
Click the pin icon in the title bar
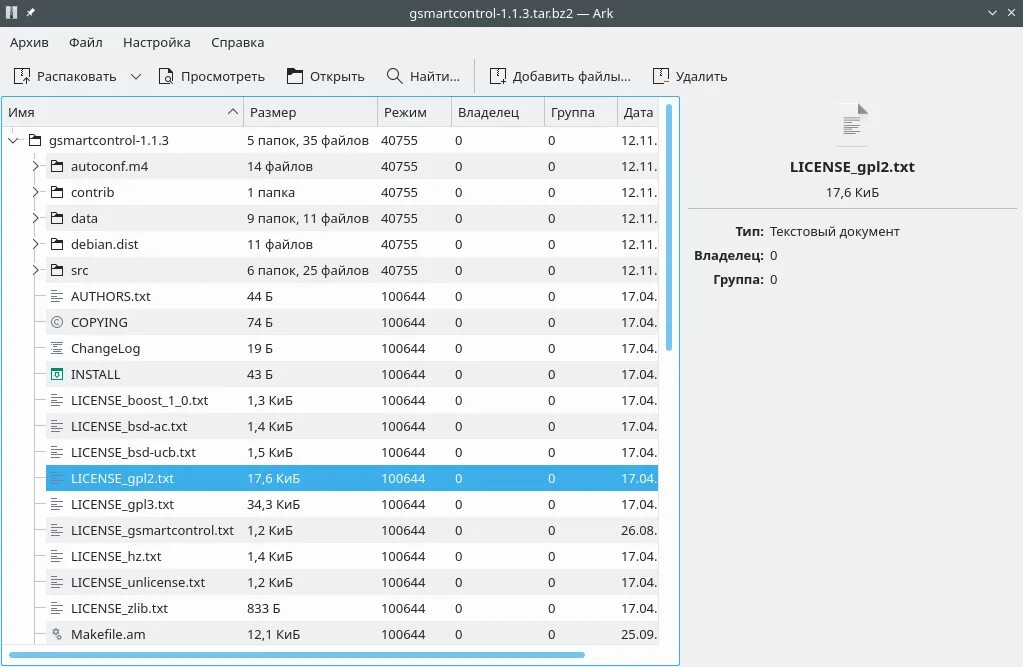click(31, 12)
